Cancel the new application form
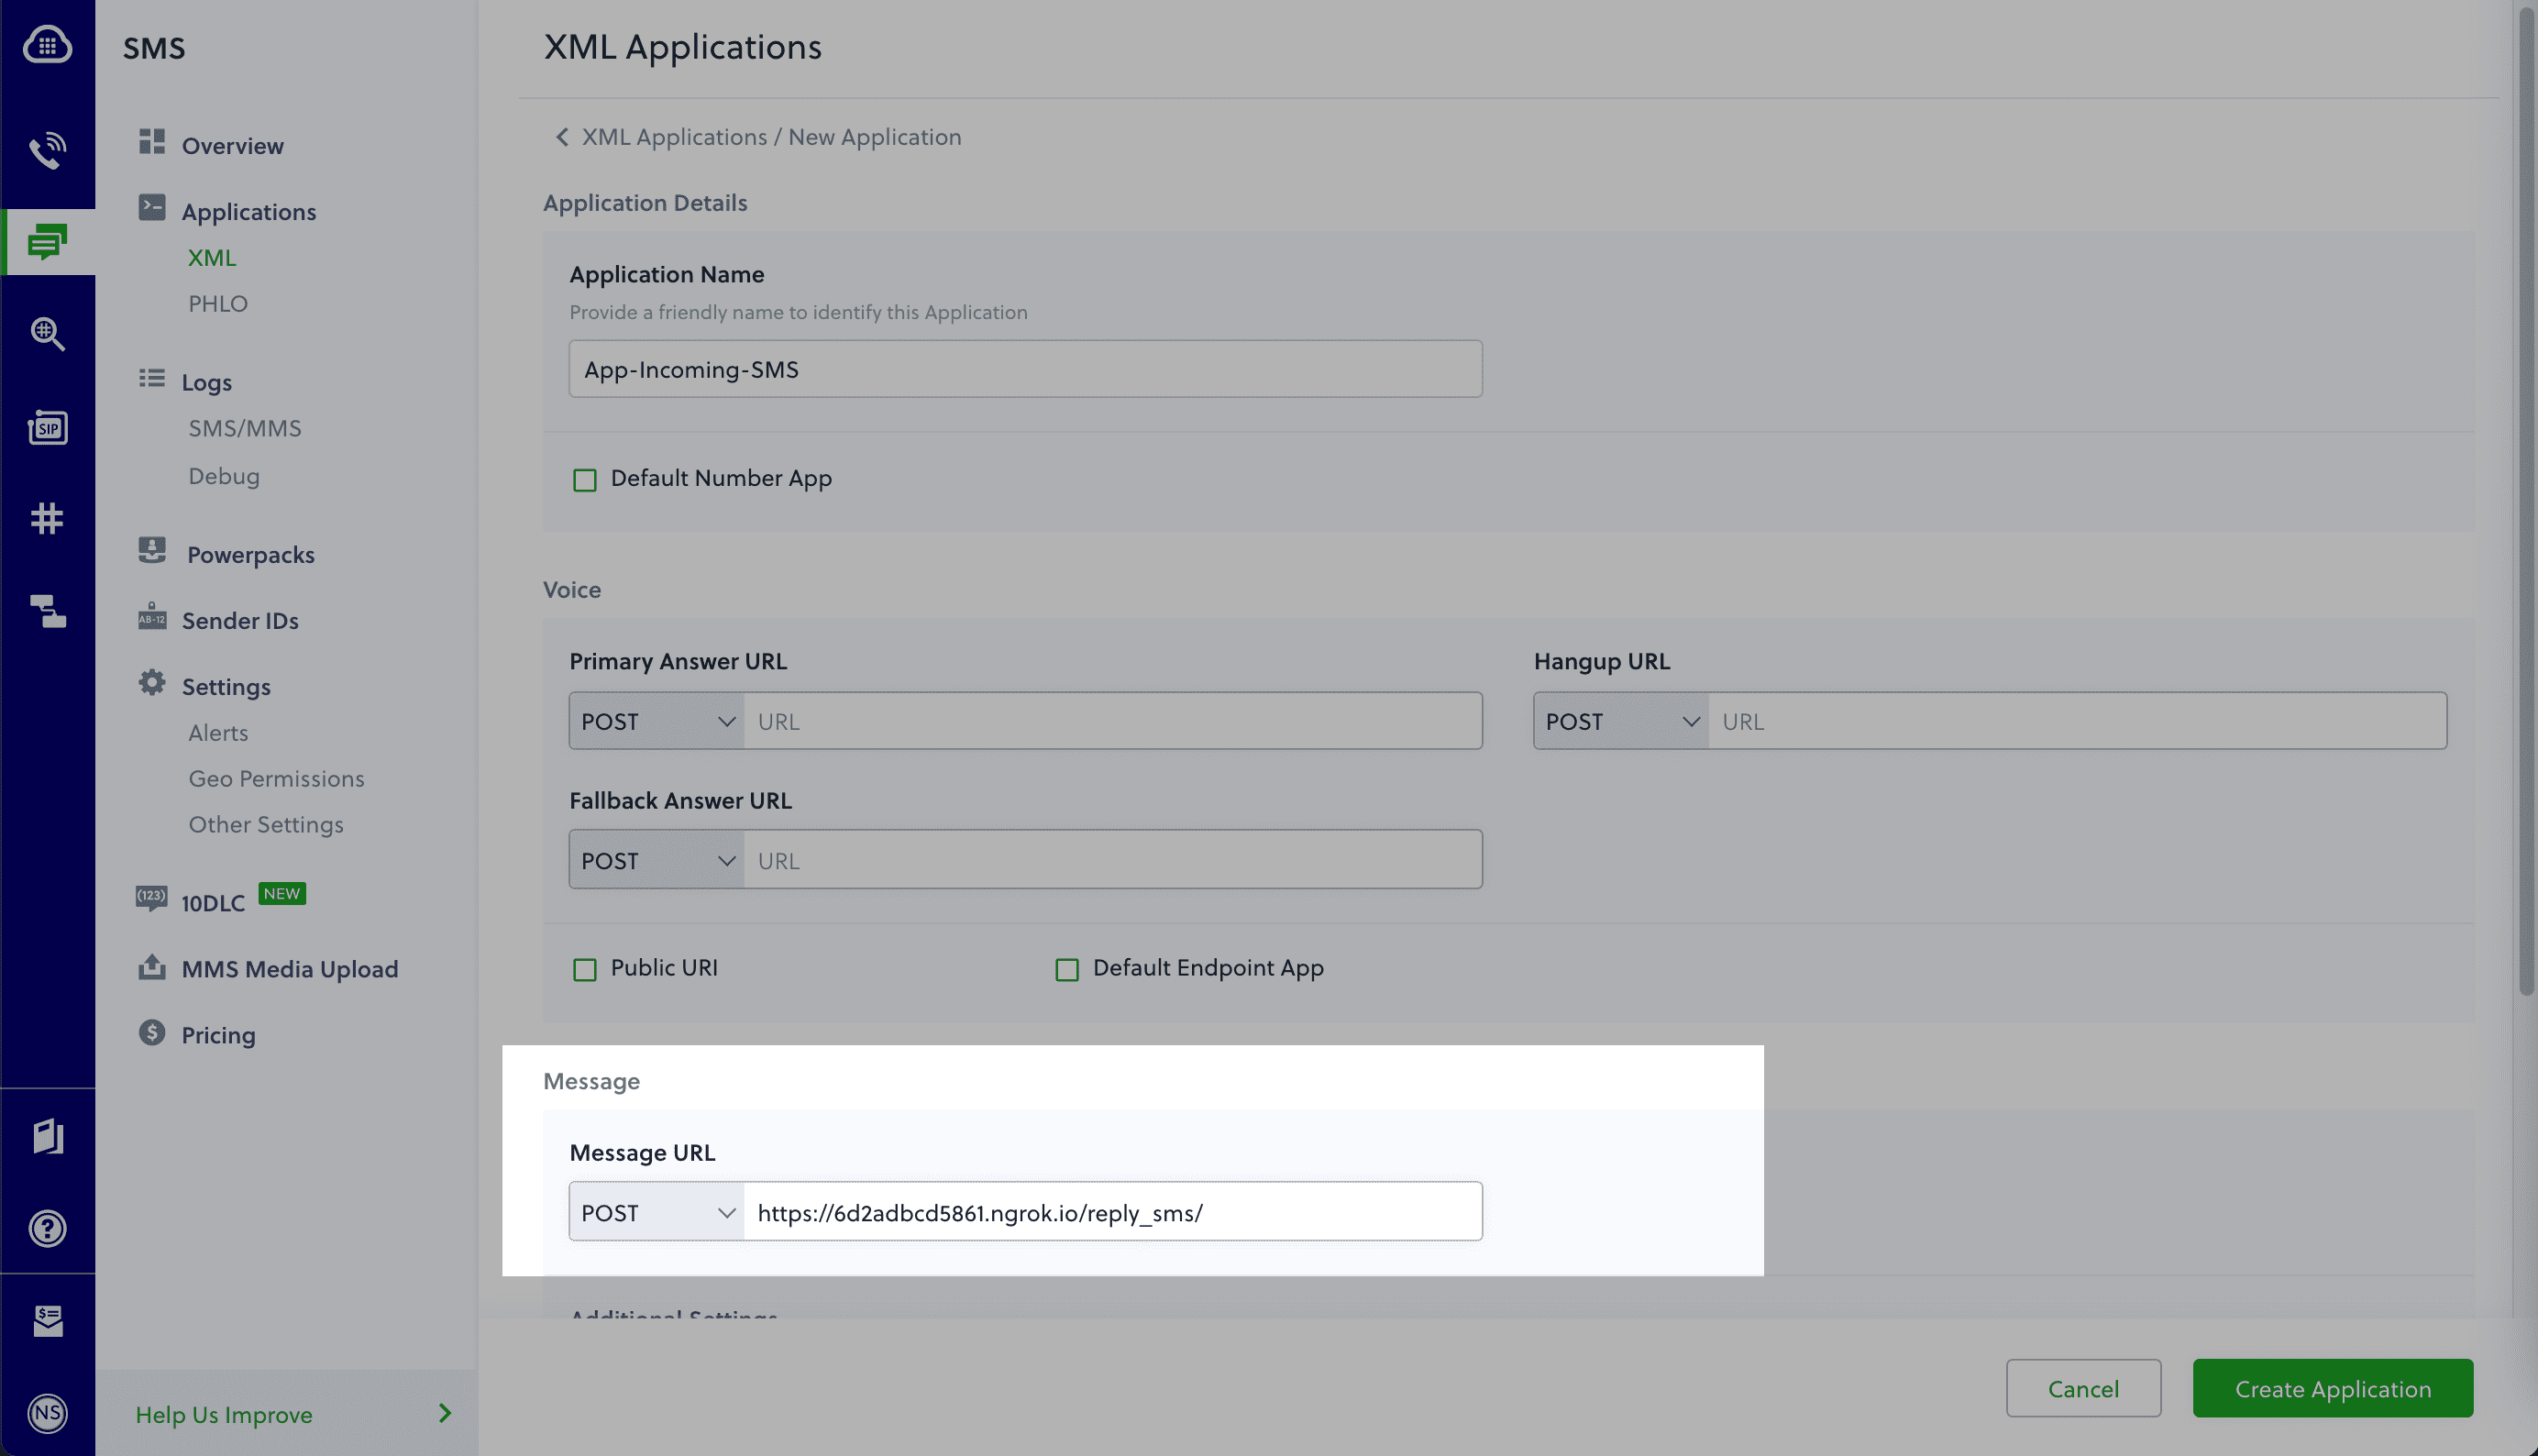 tap(2083, 1388)
